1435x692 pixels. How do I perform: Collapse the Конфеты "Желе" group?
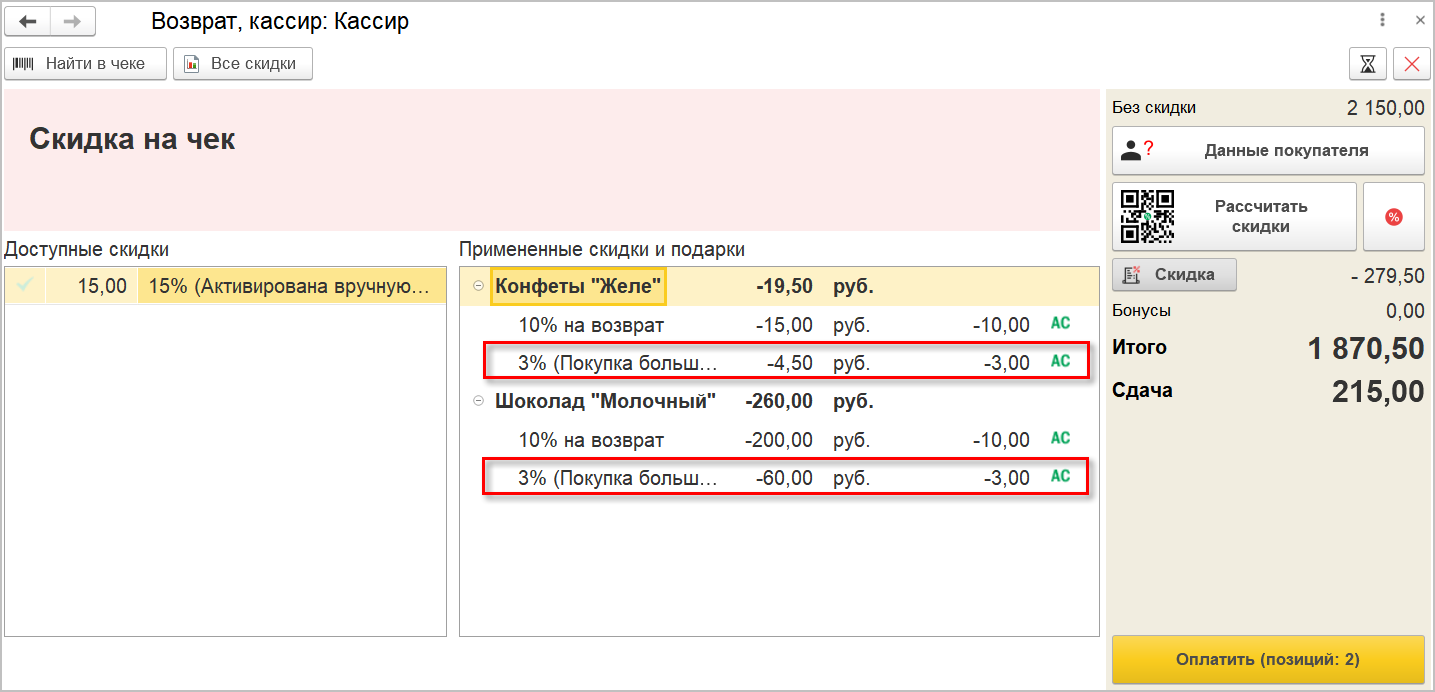[x=478, y=287]
